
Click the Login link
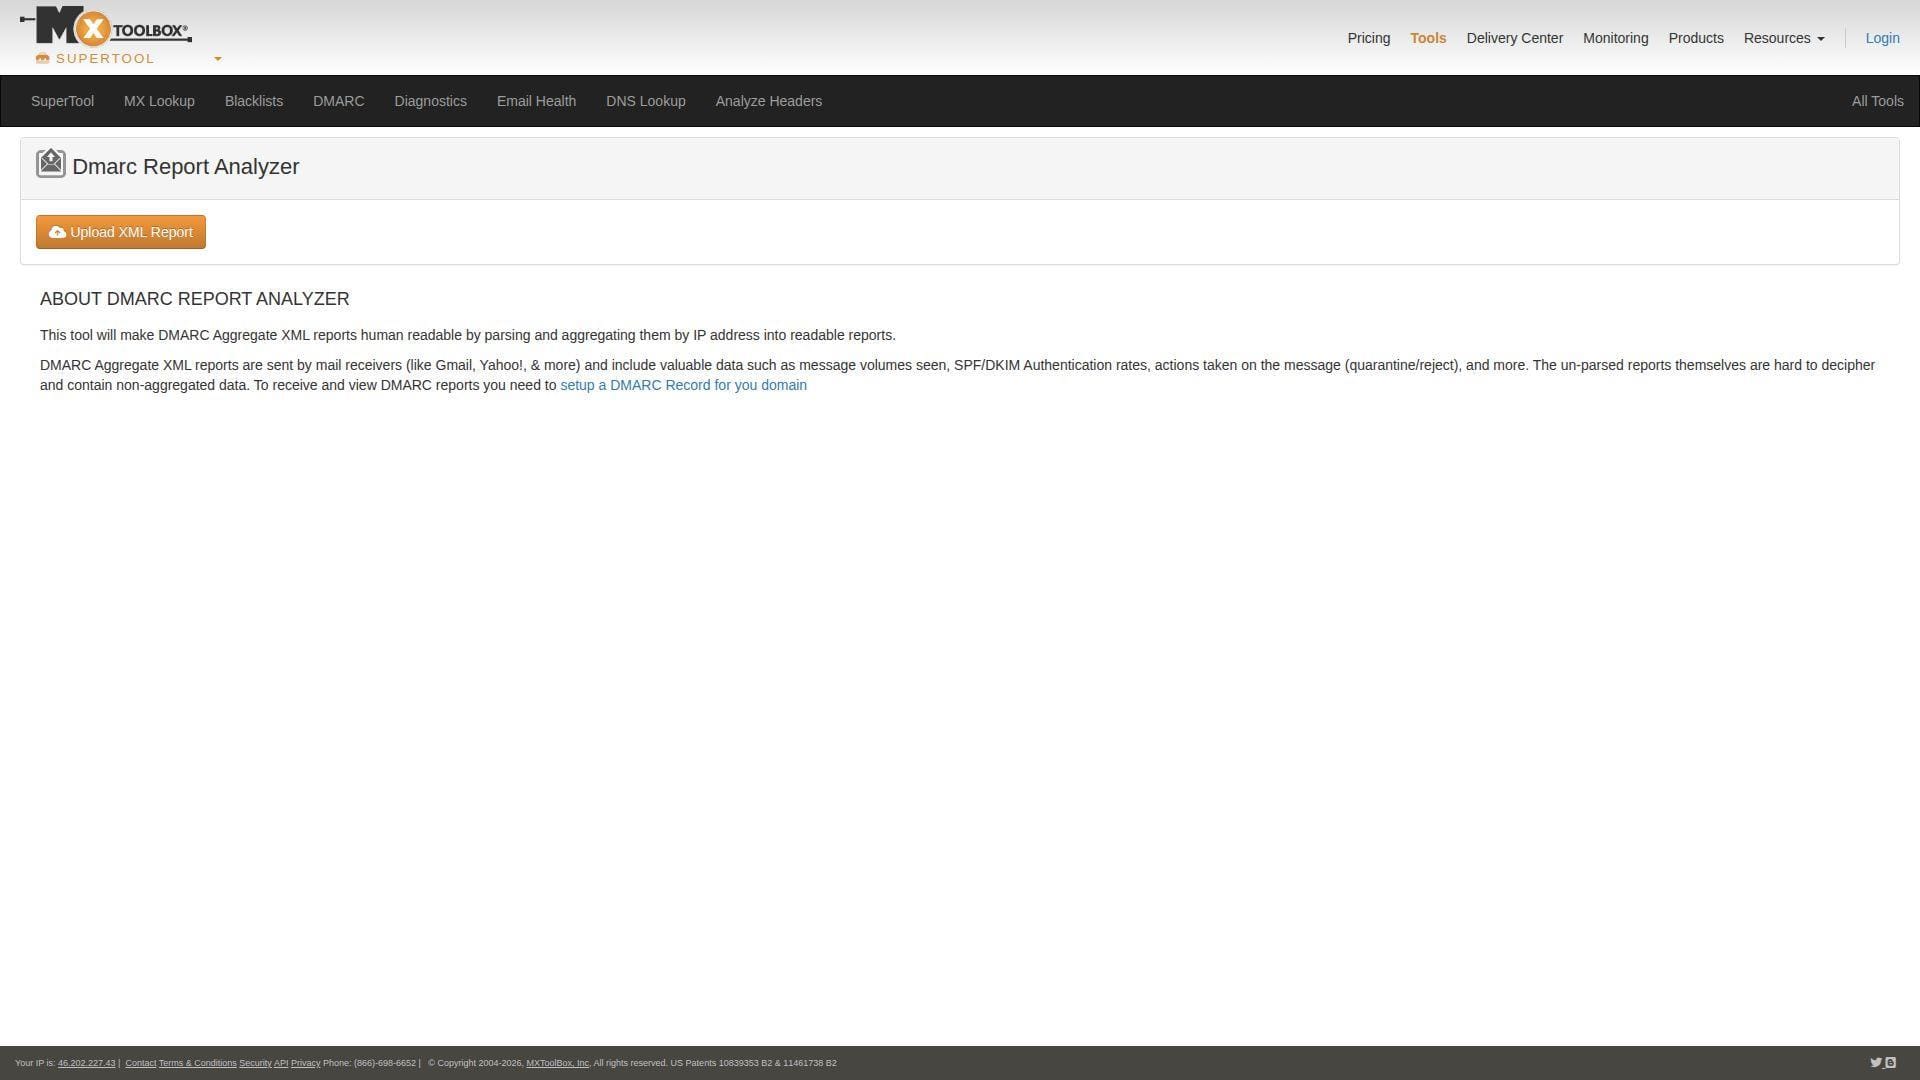[x=1882, y=38]
